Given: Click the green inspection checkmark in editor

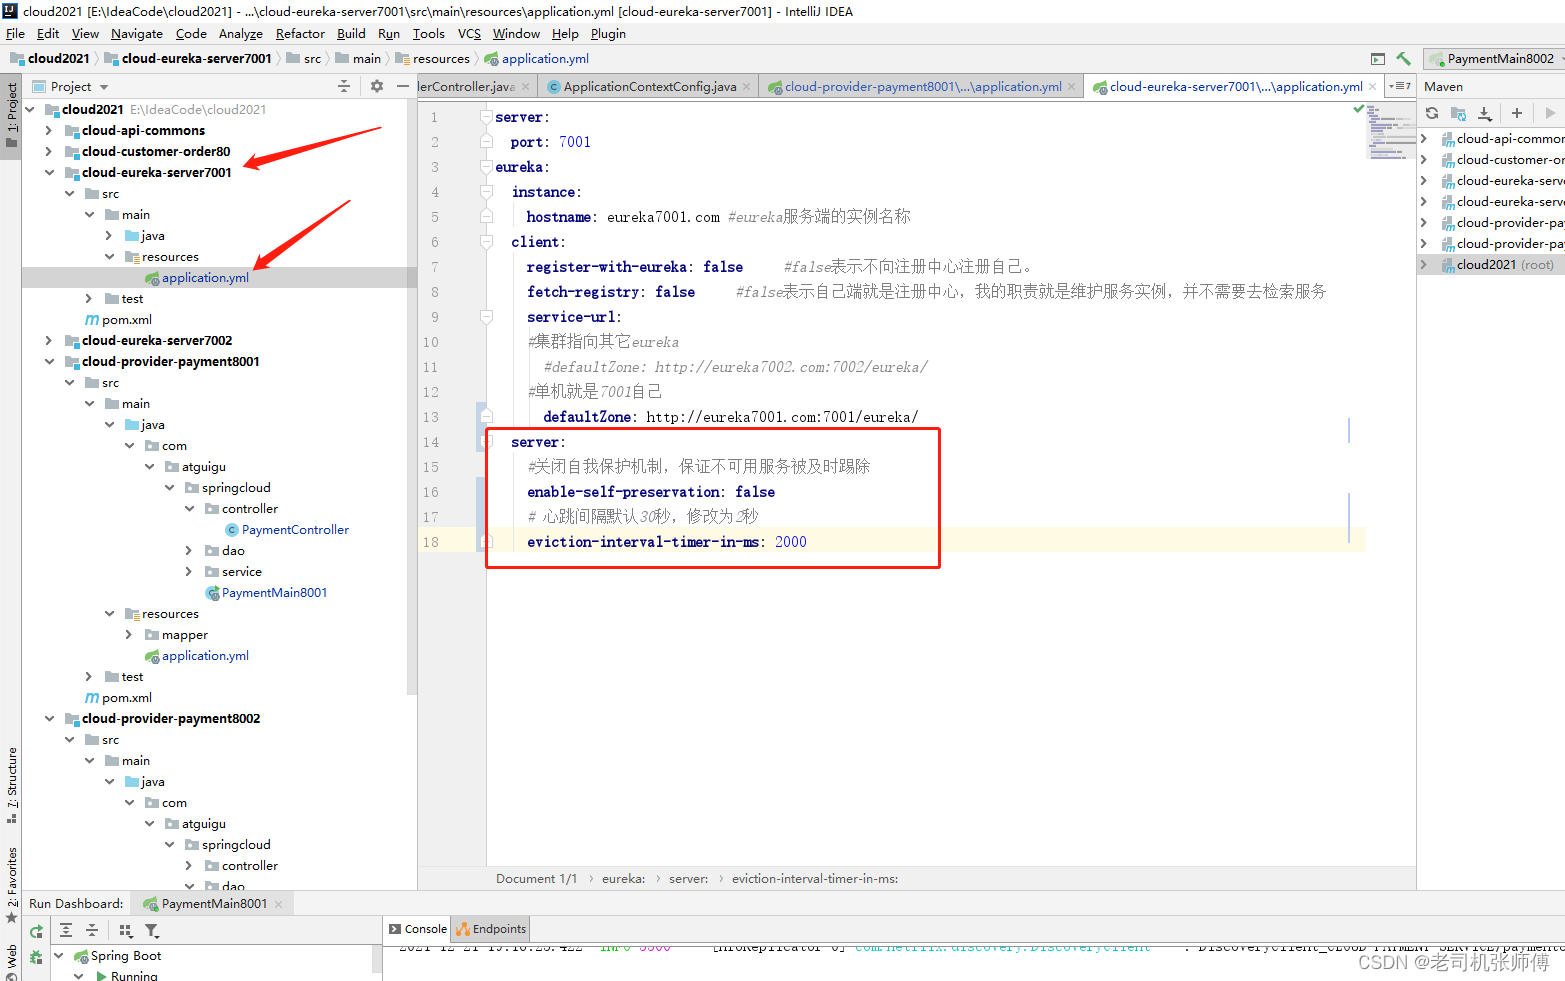Looking at the screenshot, I should (x=1358, y=109).
